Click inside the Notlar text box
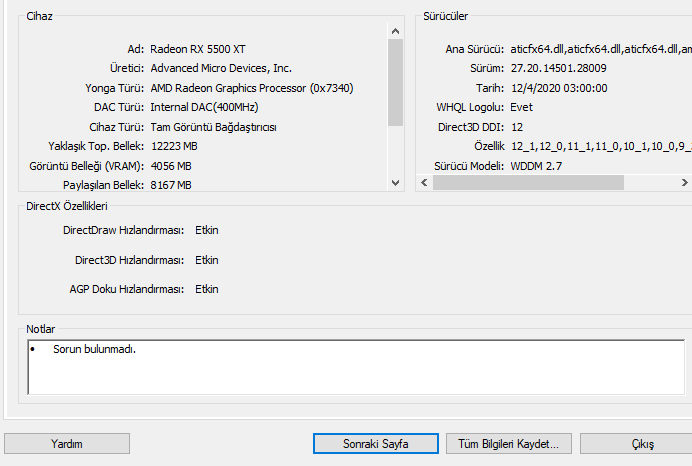 [x=356, y=367]
